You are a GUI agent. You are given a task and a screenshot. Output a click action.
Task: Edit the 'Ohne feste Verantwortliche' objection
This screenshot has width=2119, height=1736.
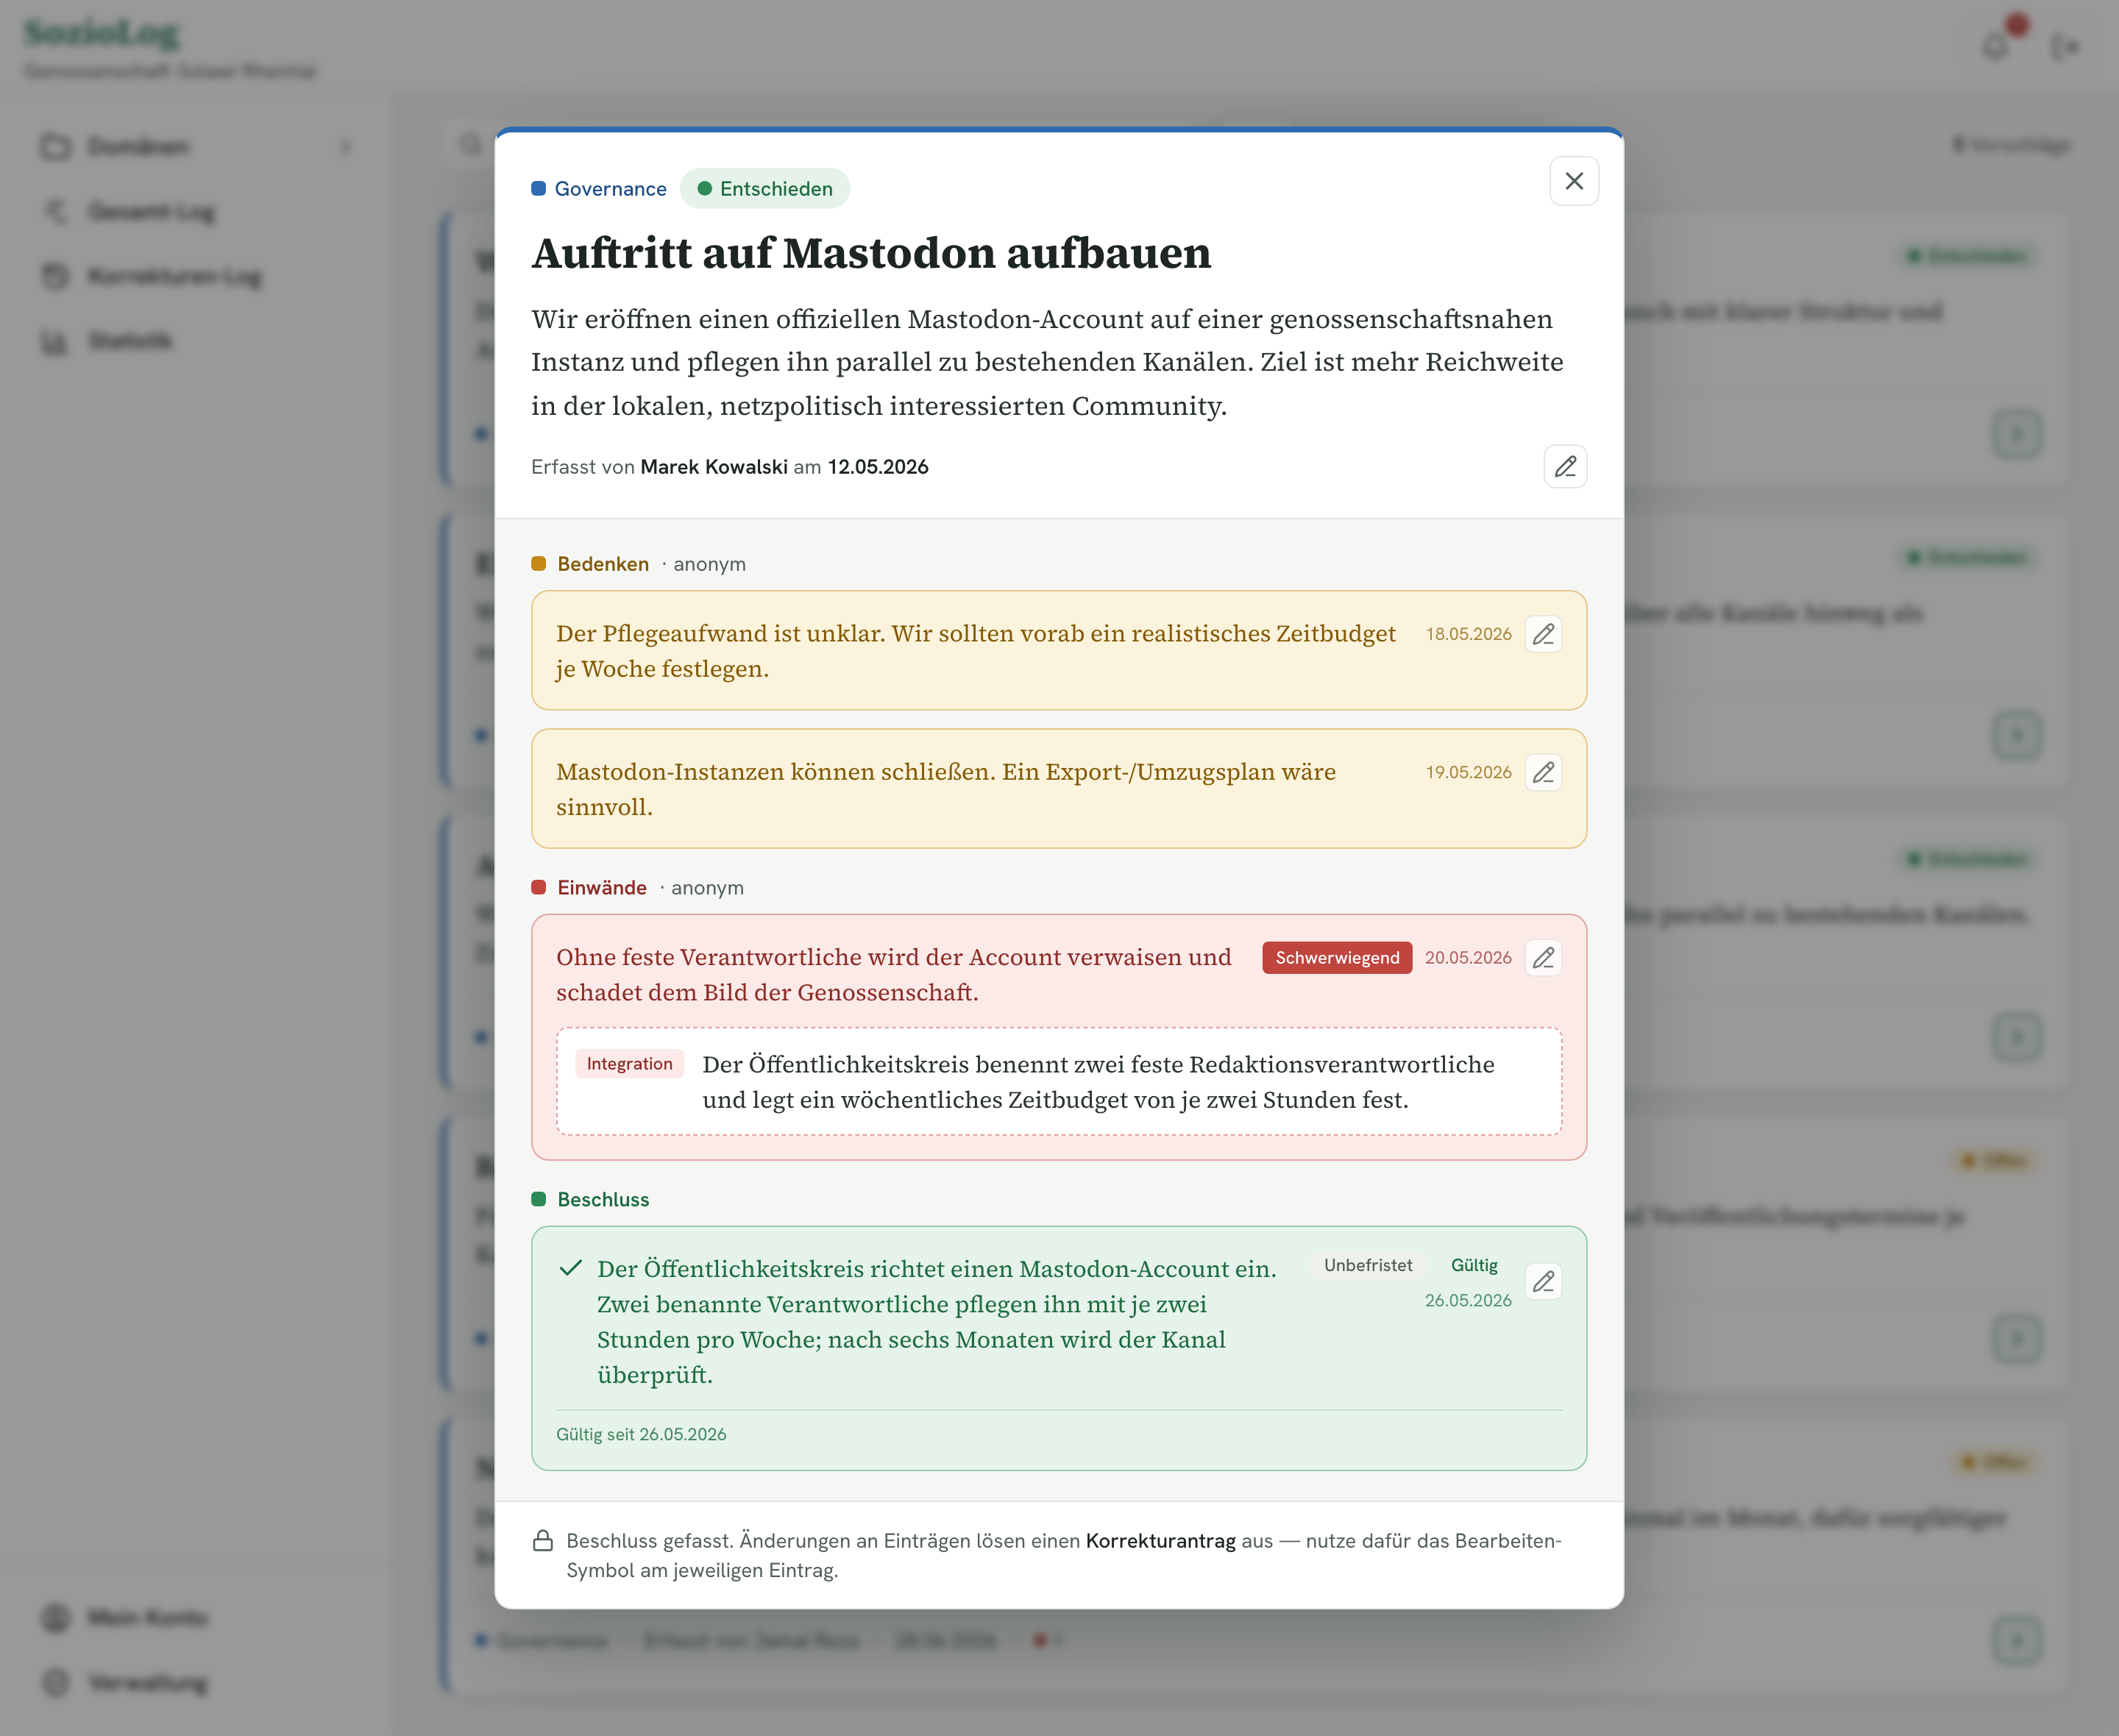(1543, 958)
